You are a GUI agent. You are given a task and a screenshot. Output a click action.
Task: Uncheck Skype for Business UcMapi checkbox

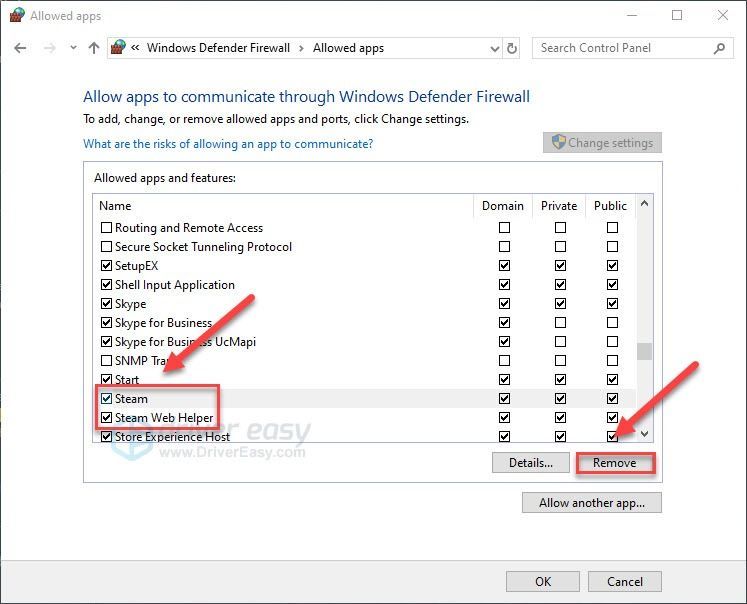pos(106,342)
